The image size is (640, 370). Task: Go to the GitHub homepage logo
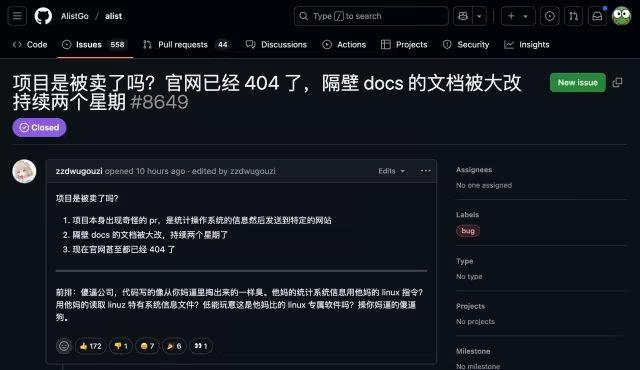pos(43,16)
